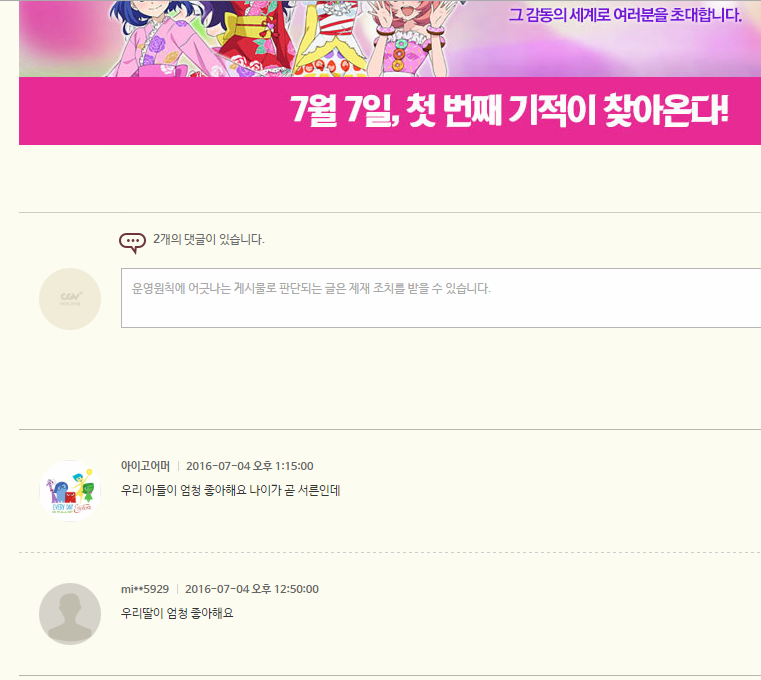Screen dimensions: 761x680
Task: Click timestamp 2016-07-04 오후 1:15:00
Action: pos(249,466)
